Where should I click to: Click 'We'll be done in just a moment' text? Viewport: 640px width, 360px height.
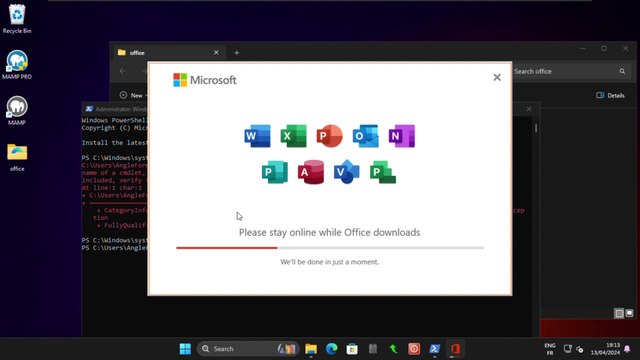pos(329,262)
